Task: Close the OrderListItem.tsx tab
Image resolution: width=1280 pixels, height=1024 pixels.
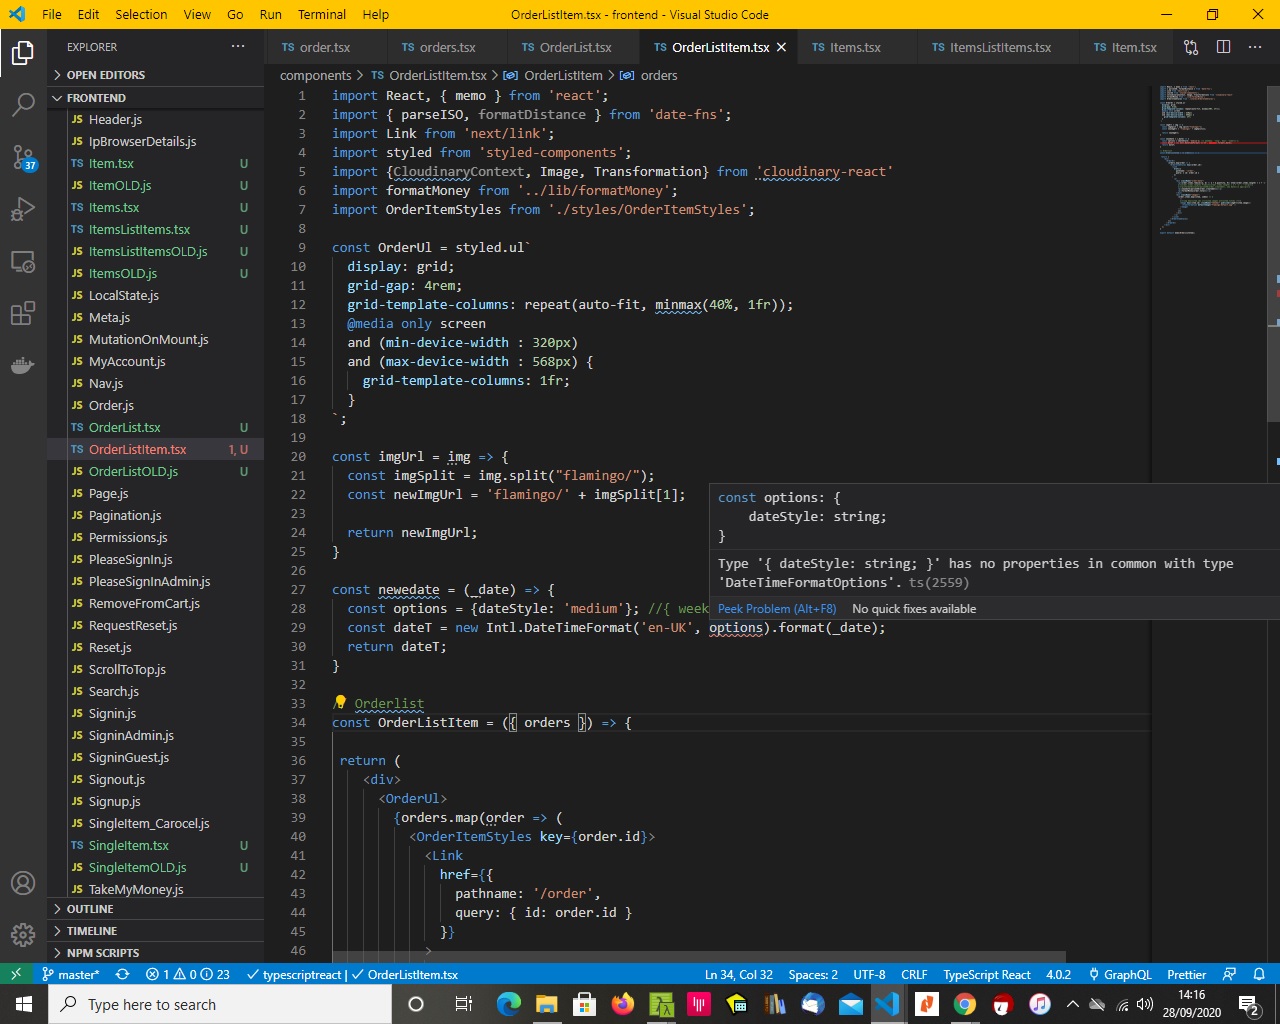Action: (x=781, y=47)
